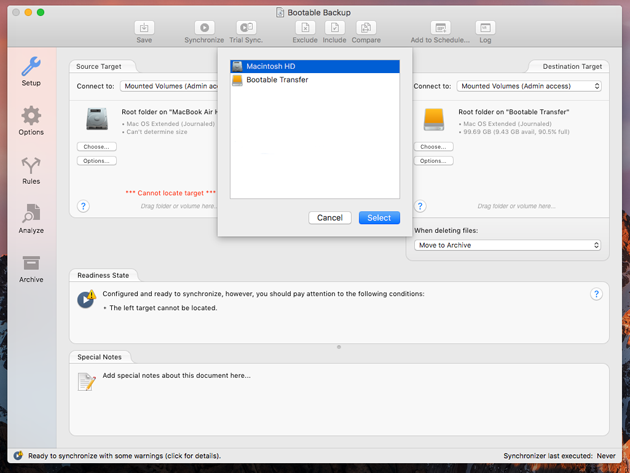Click Options button under Source Target
The height and width of the screenshot is (473, 630).
point(96,161)
